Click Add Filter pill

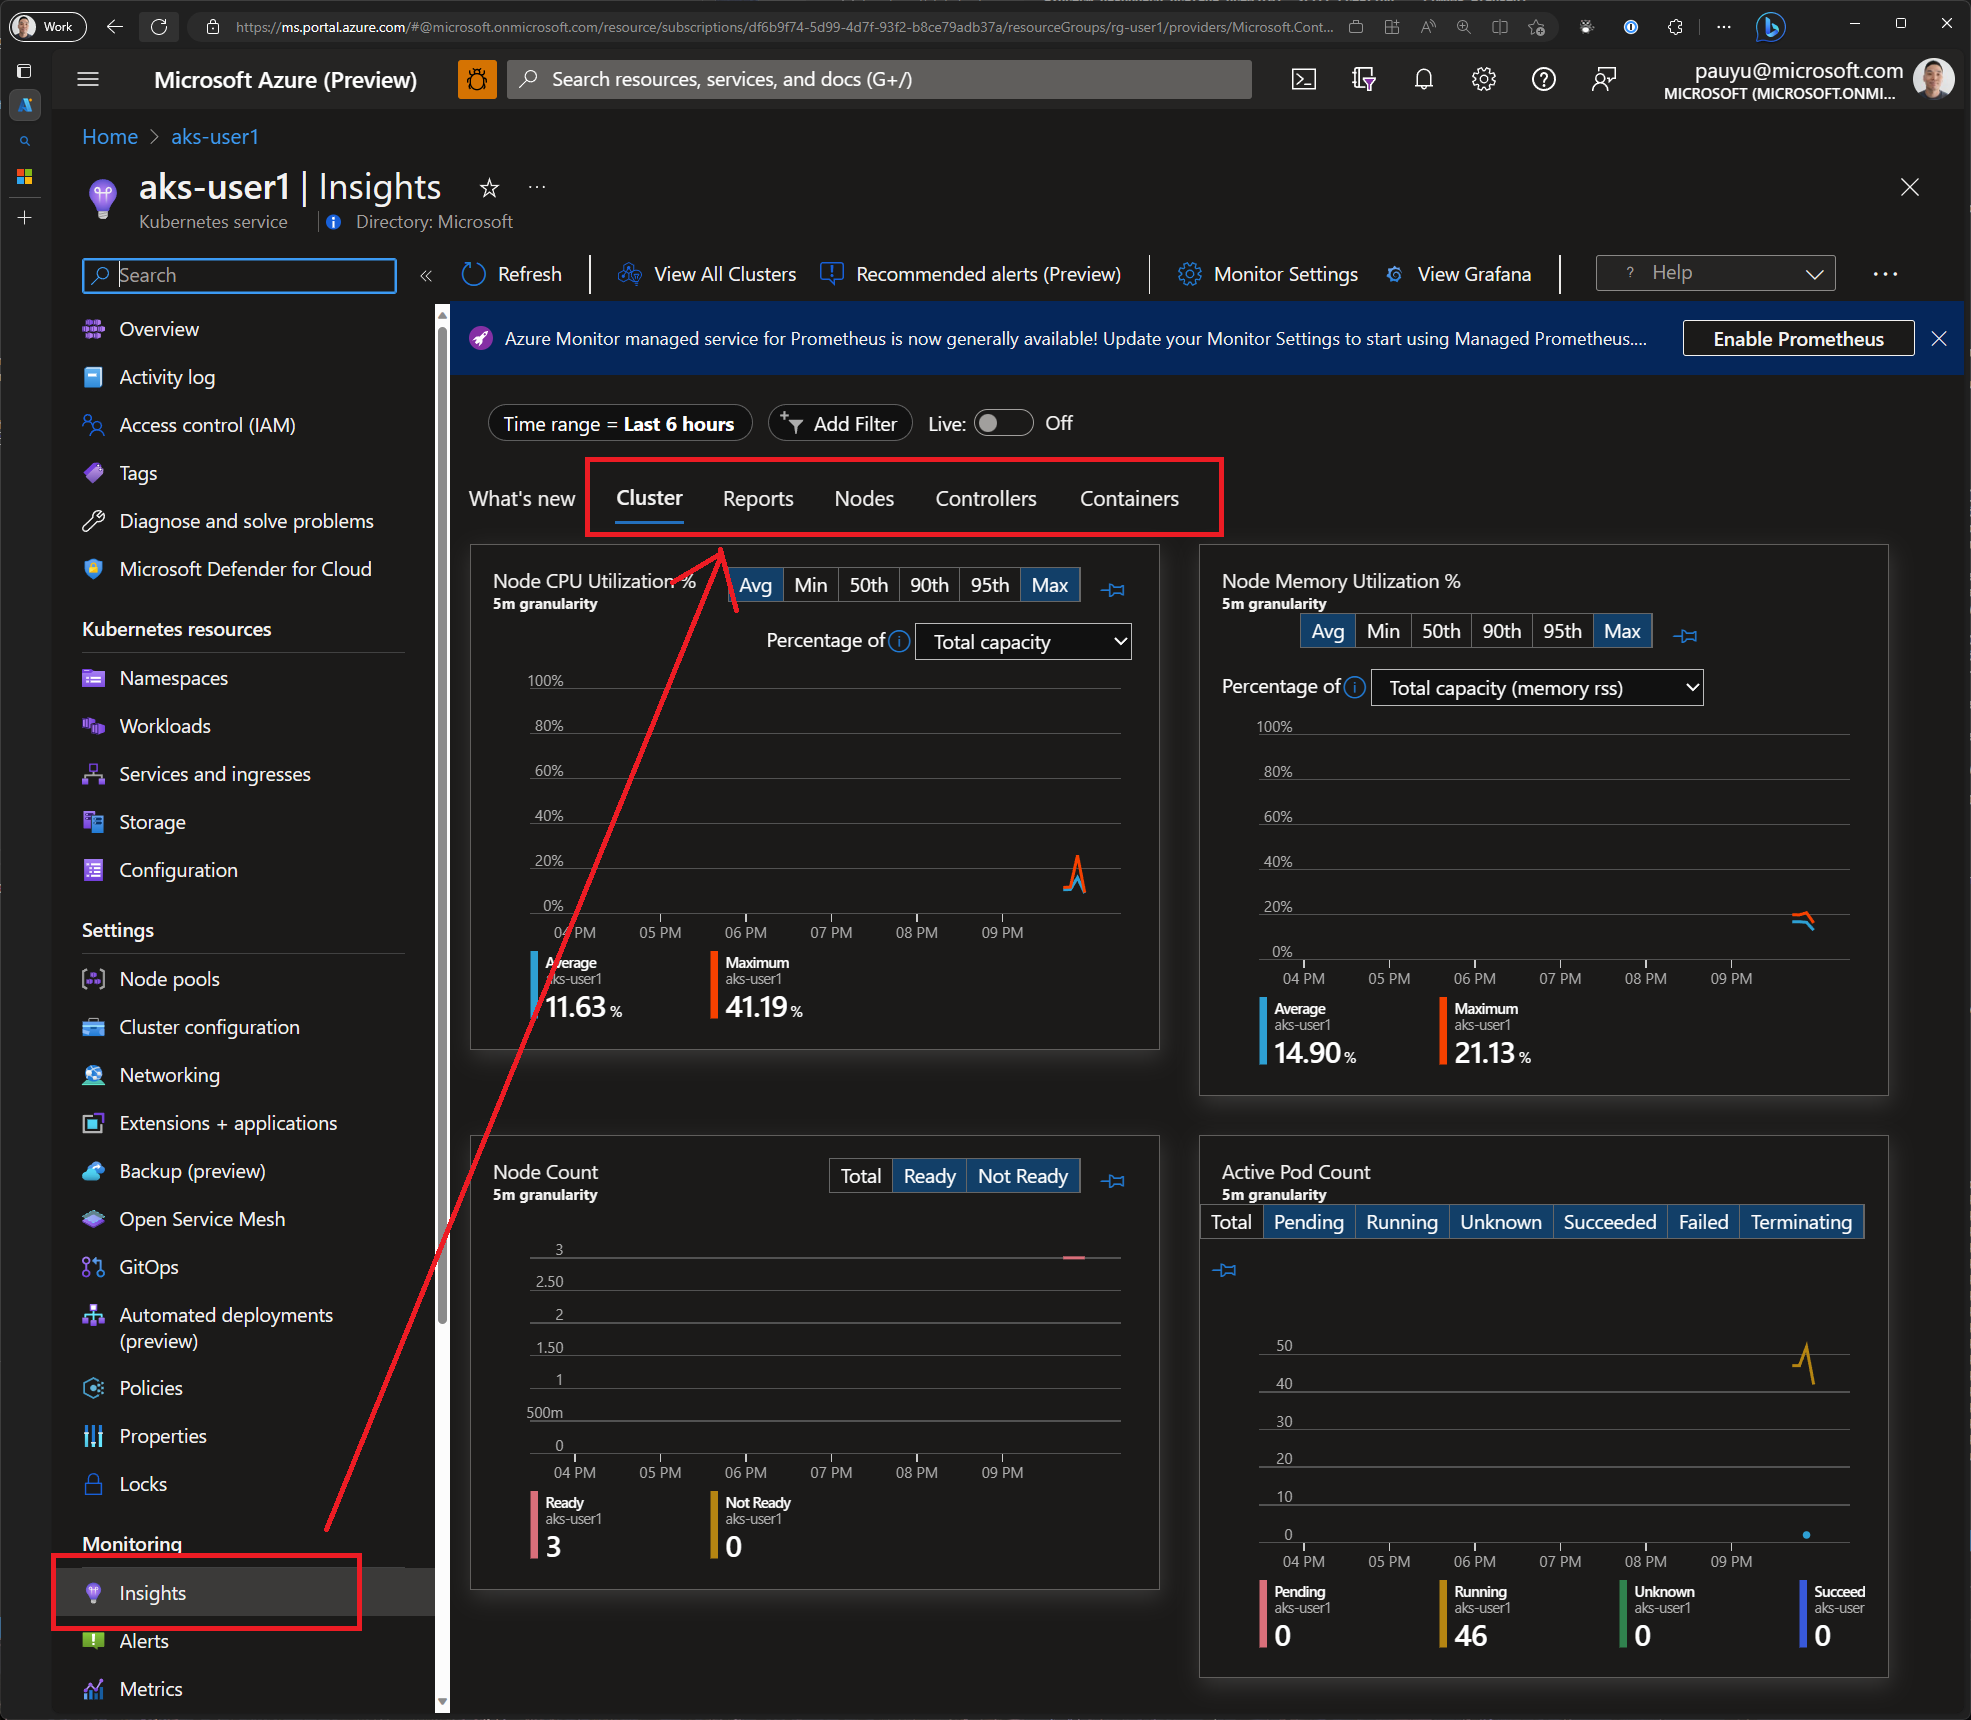840,423
